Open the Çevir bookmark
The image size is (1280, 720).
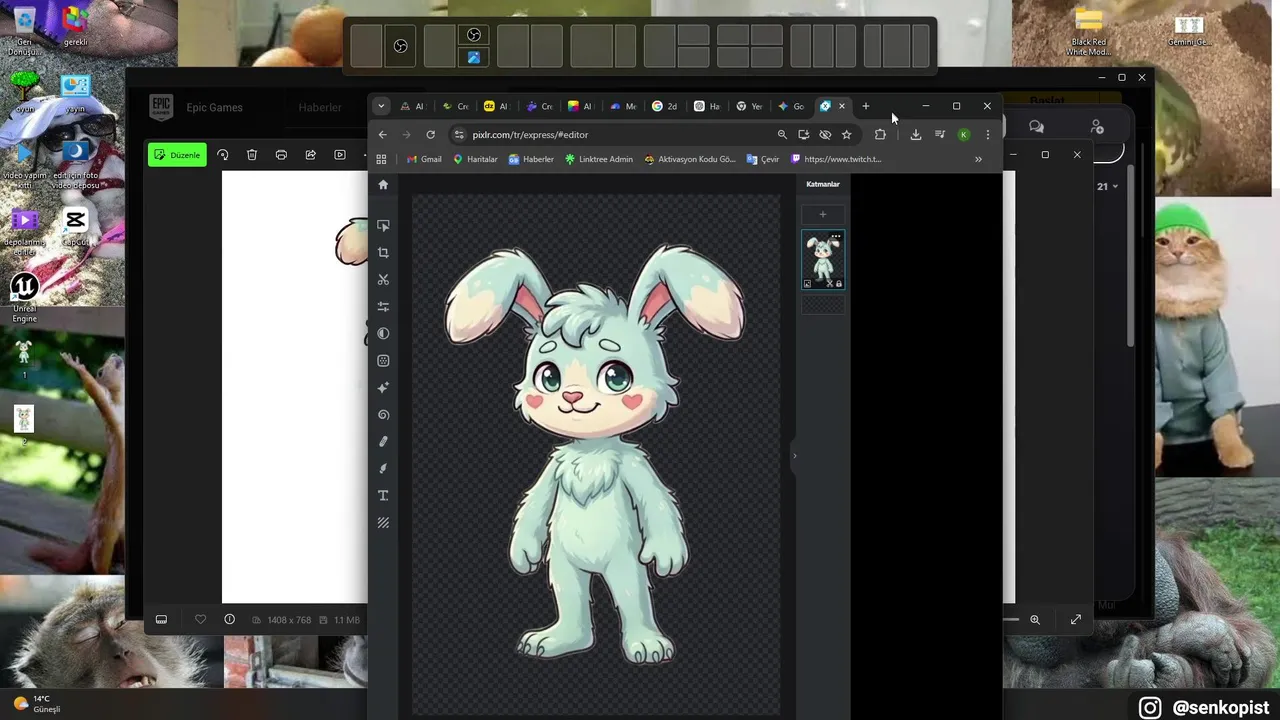763,159
